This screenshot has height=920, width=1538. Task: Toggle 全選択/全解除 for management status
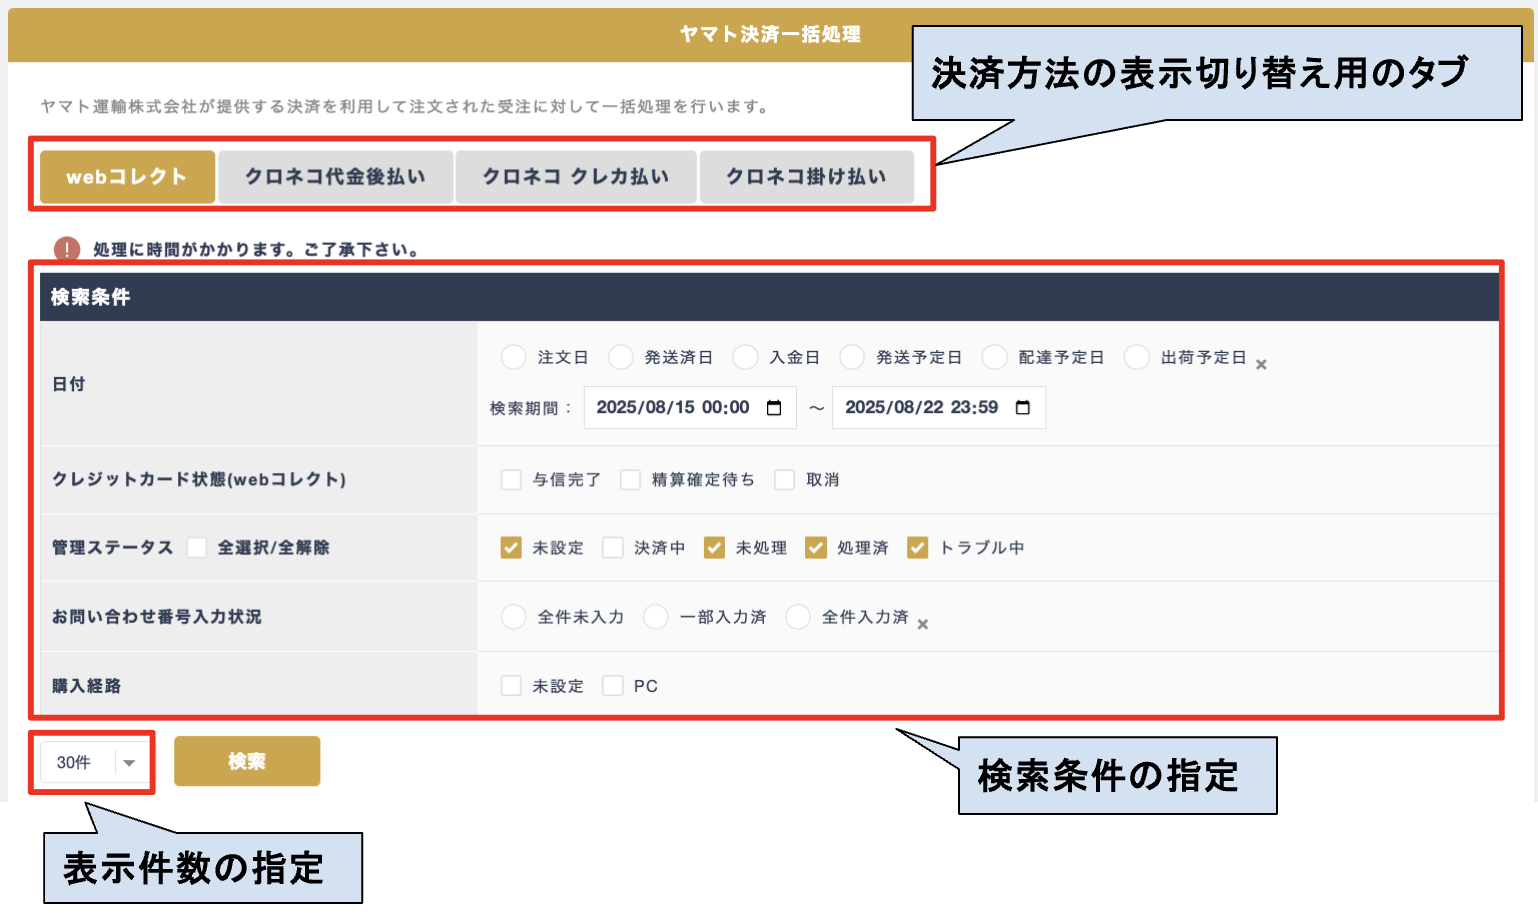pos(197,548)
